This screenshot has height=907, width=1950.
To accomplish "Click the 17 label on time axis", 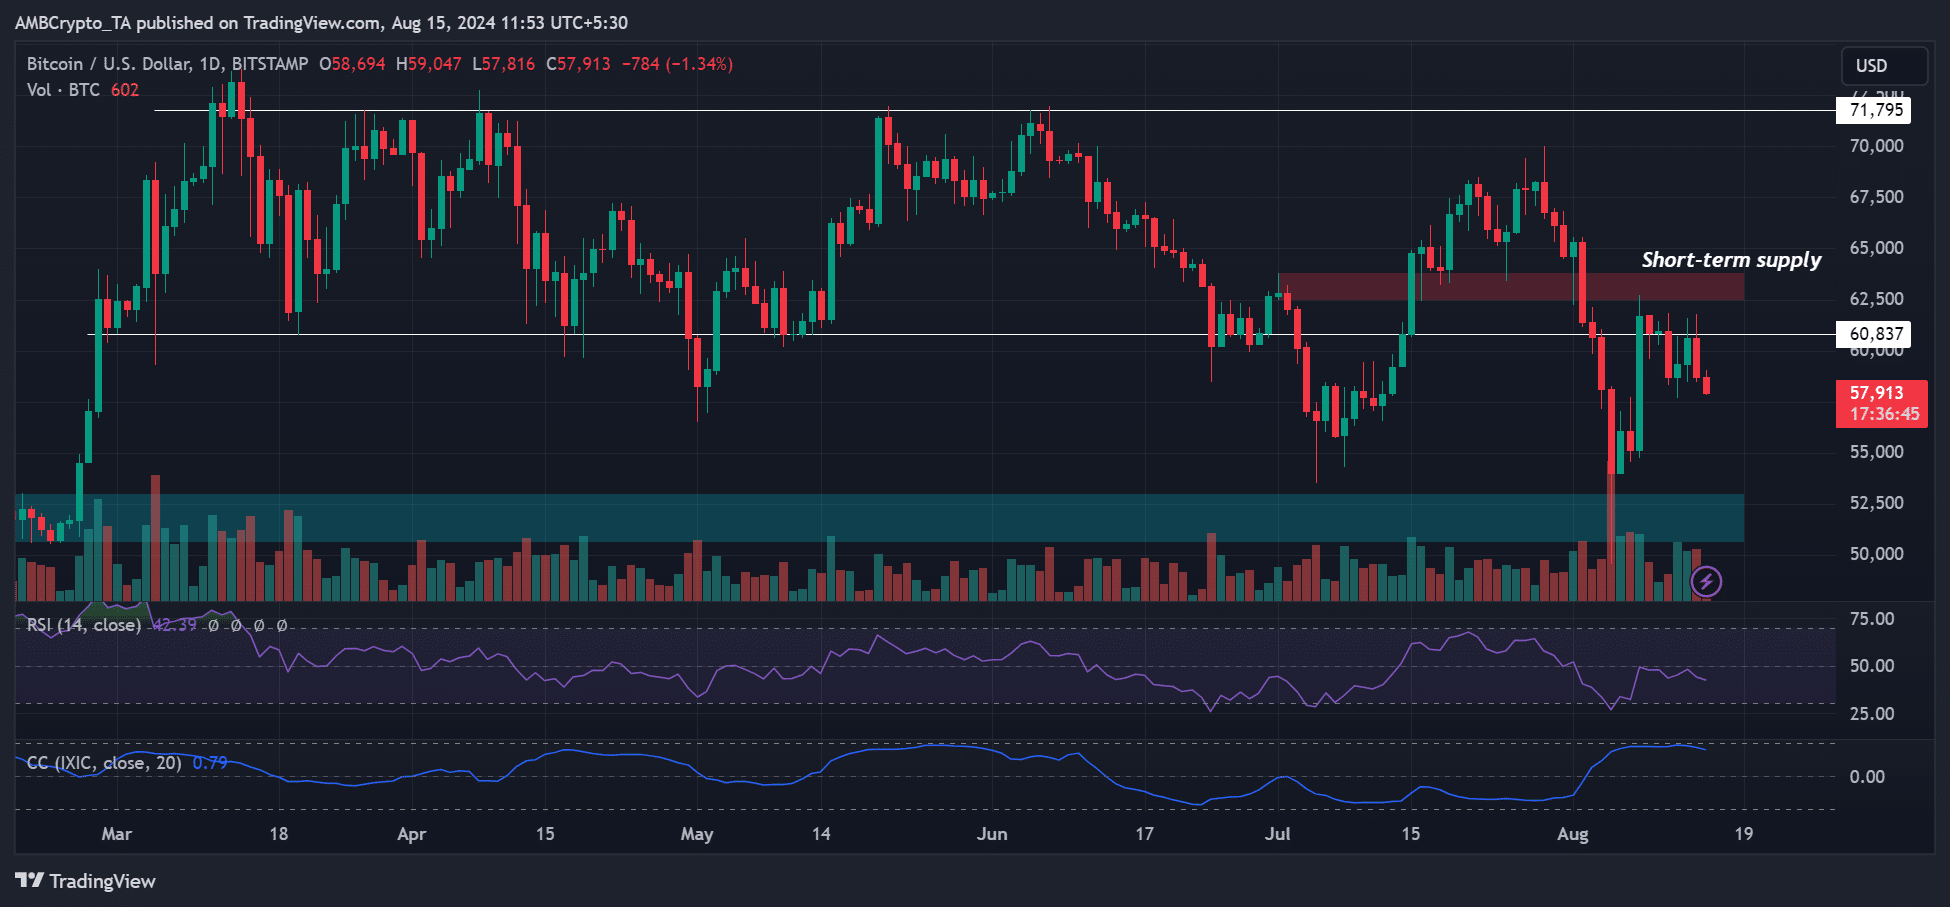I will [x=1144, y=834].
